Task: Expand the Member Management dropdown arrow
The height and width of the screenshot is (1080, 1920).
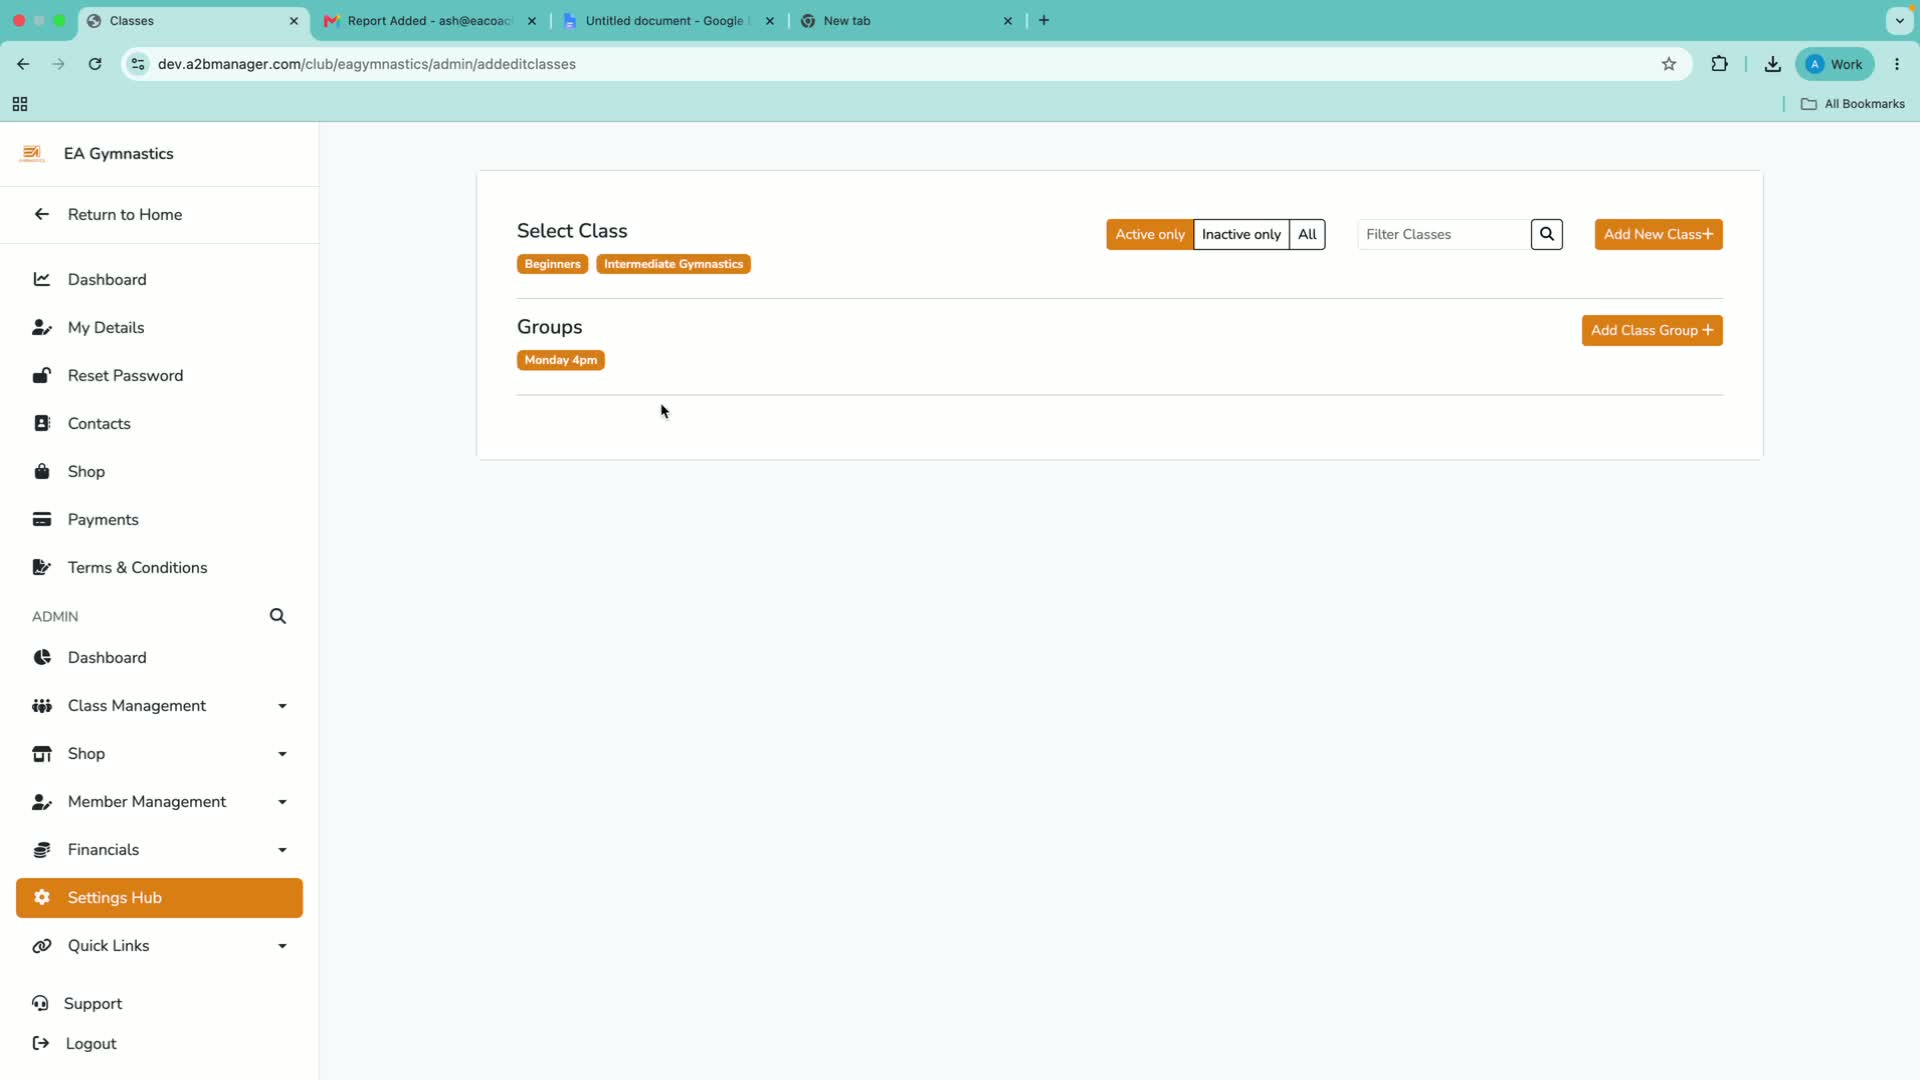Action: coord(282,802)
